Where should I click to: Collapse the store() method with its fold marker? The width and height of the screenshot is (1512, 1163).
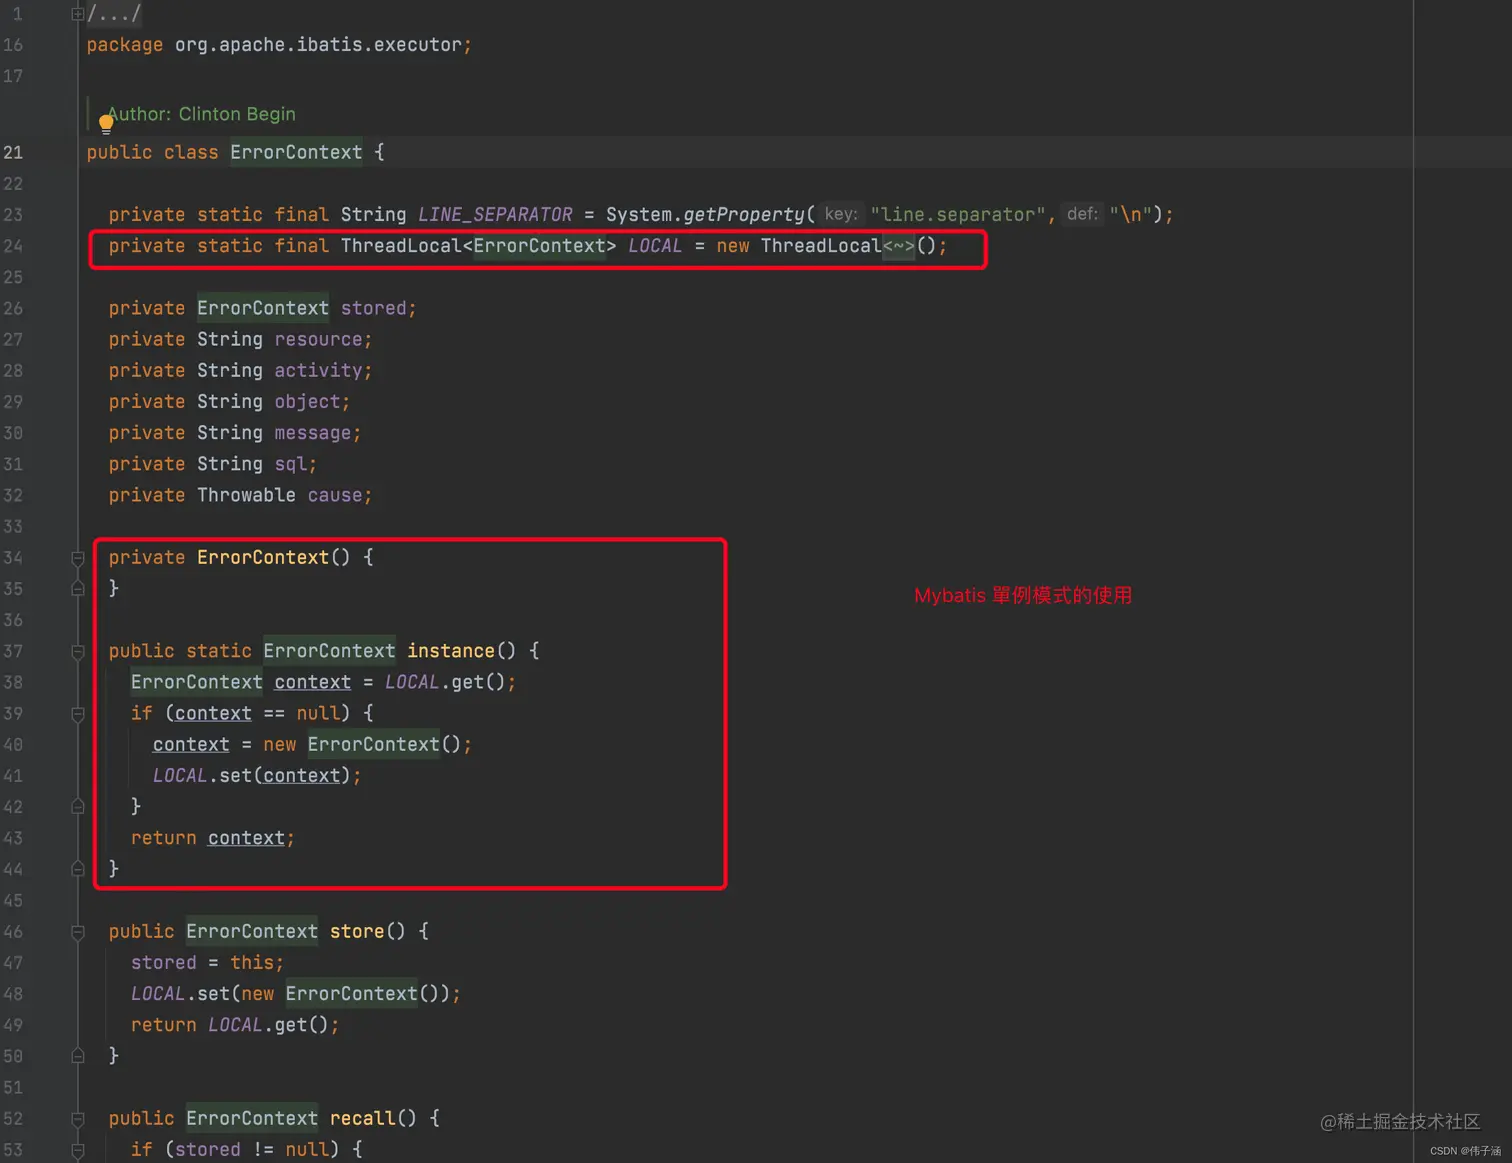77,932
